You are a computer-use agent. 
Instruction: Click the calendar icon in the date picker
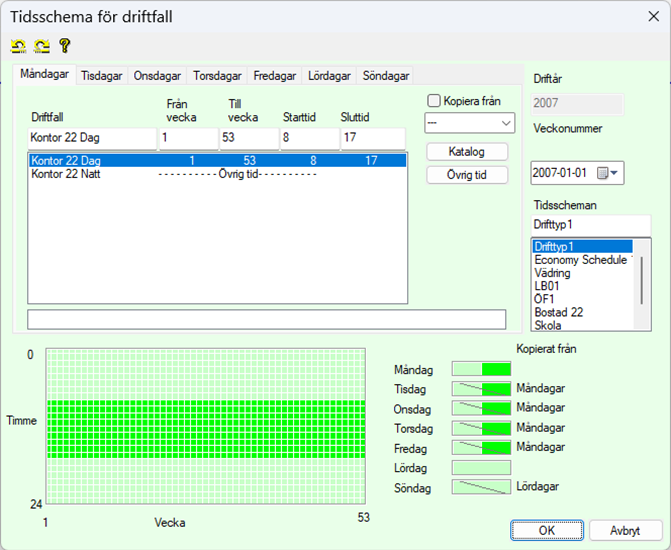tap(602, 173)
